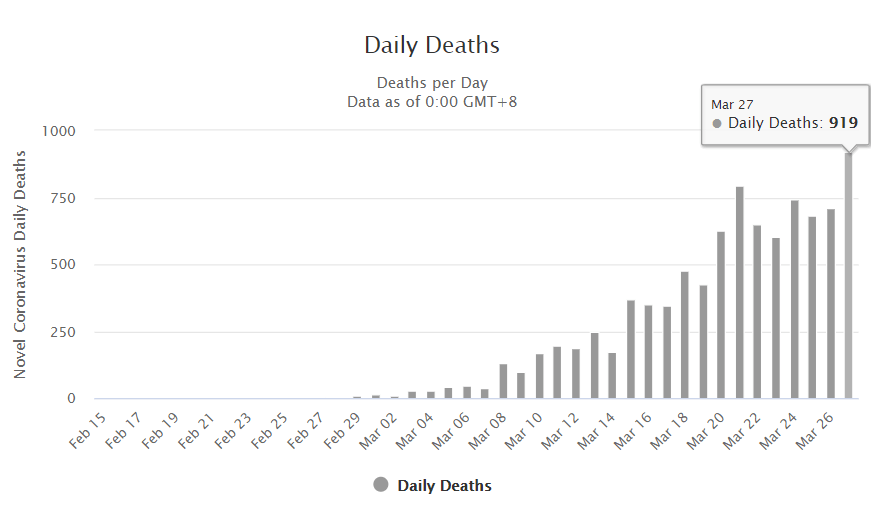Select the Mar 24 bar
The height and width of the screenshot is (523, 893).
[x=794, y=299]
